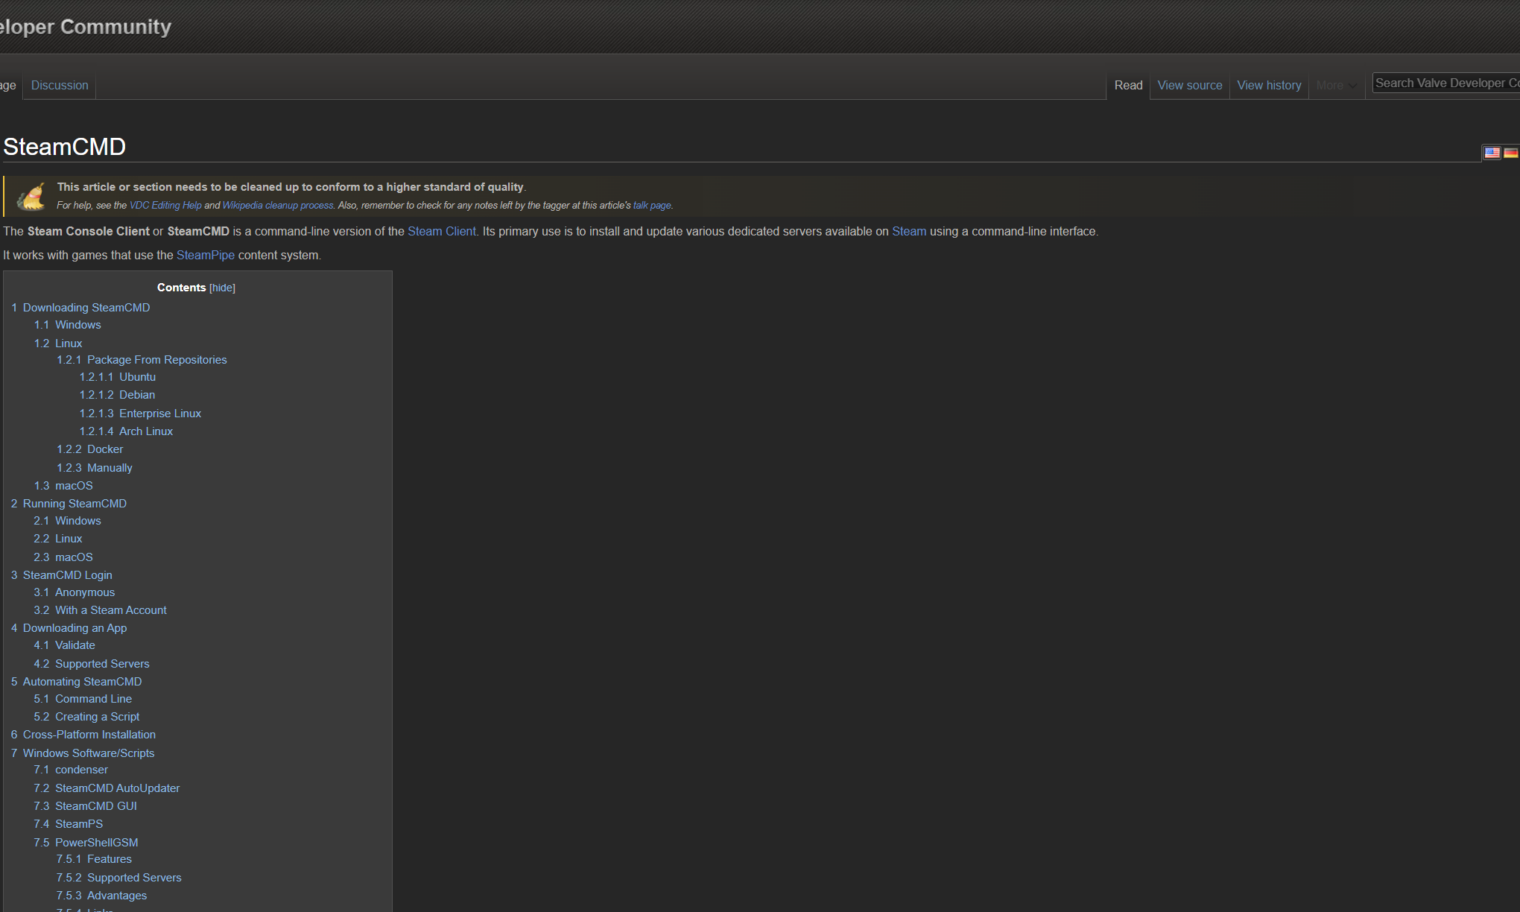1520x912 pixels.
Task: Open the View history tab
Action: coord(1269,86)
